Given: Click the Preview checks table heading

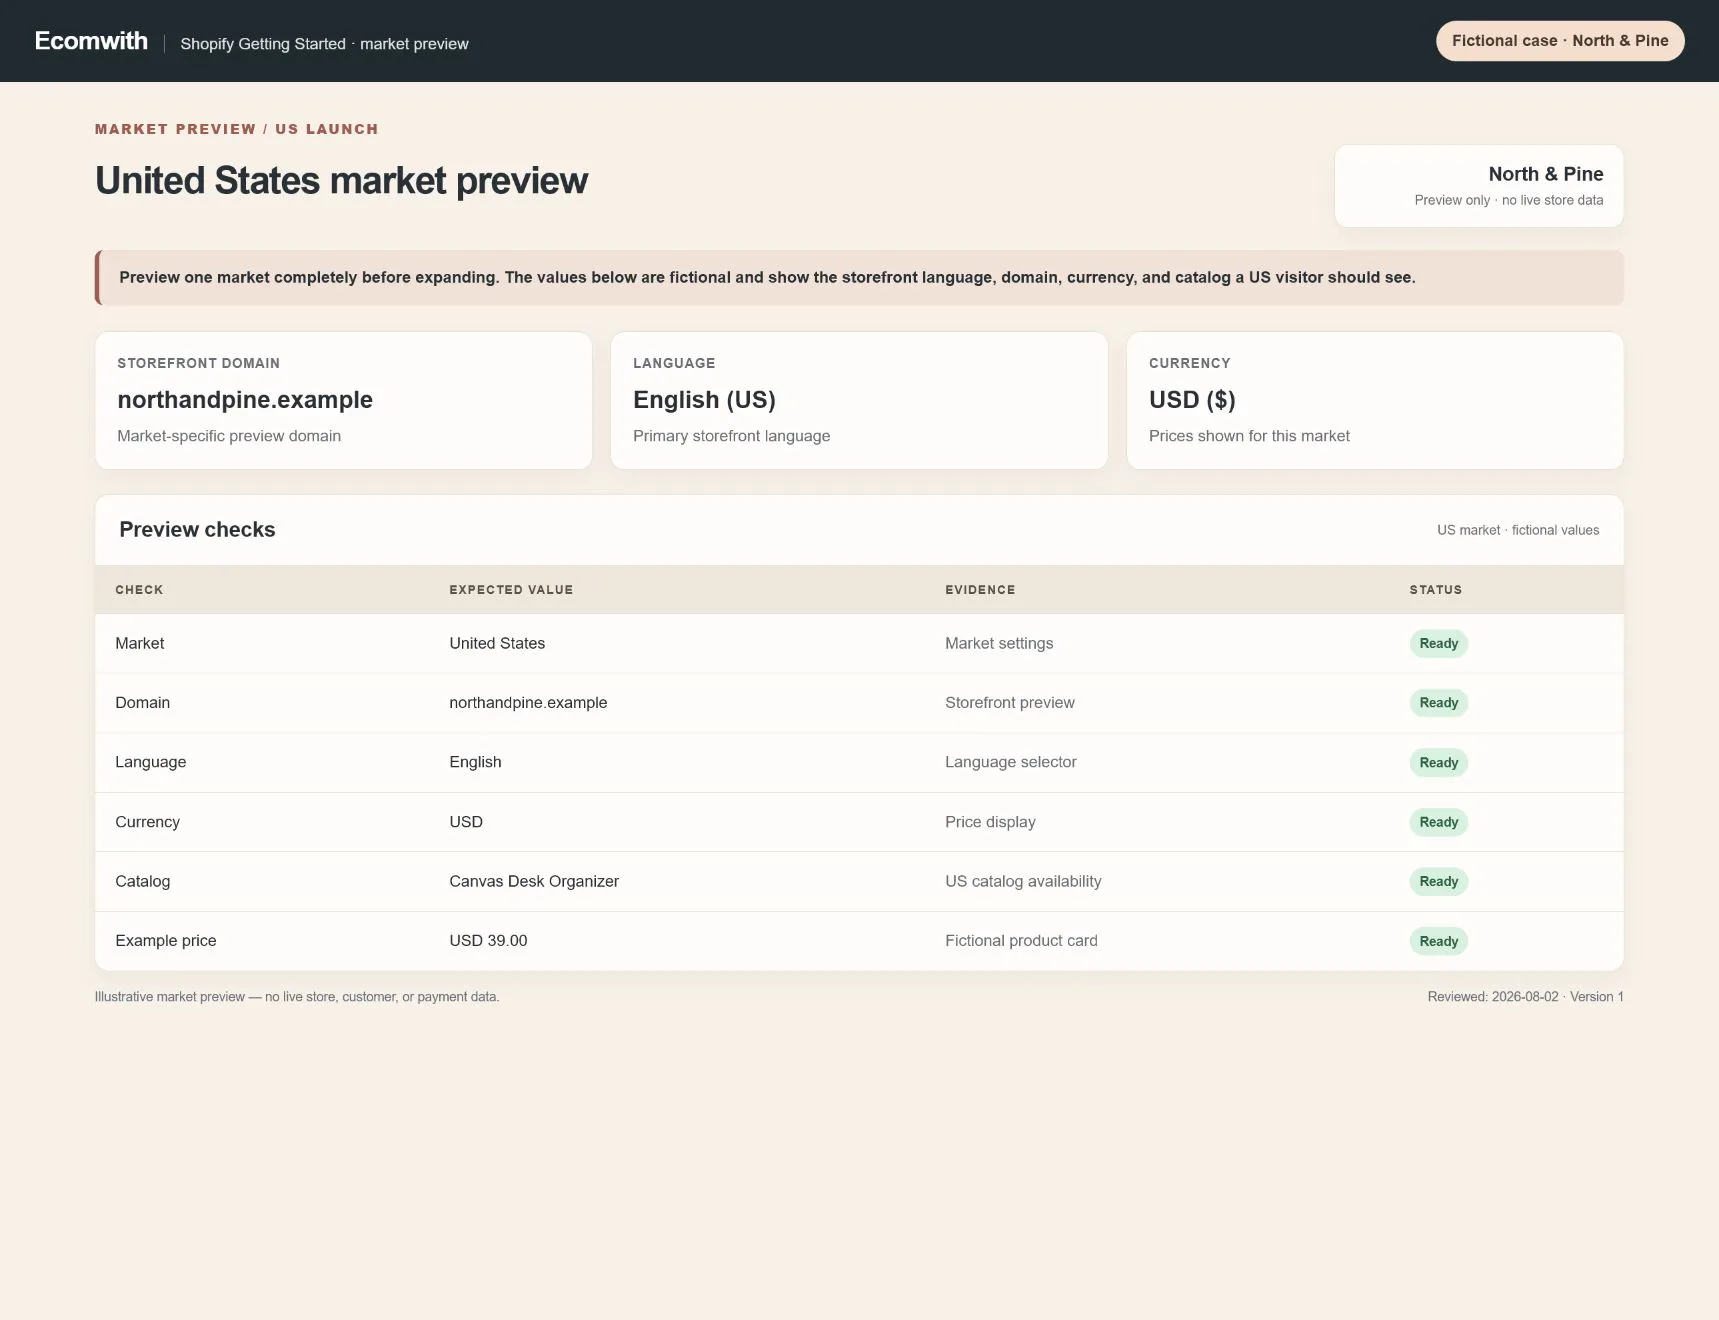Looking at the screenshot, I should pyautogui.click(x=197, y=530).
